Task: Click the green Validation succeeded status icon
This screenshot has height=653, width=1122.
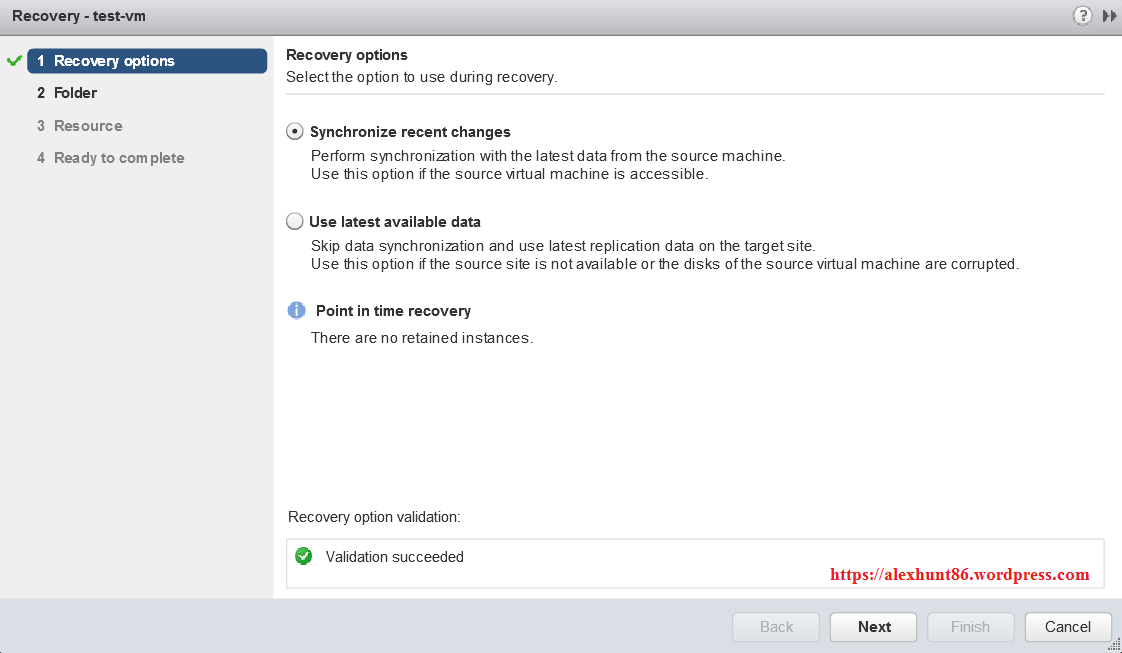Action: pos(304,556)
